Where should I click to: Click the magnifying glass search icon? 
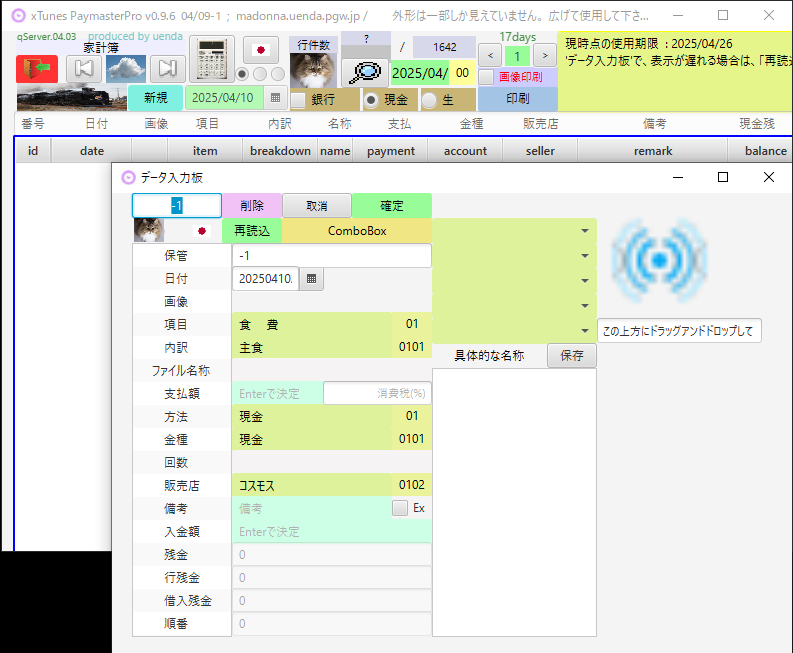pos(364,73)
